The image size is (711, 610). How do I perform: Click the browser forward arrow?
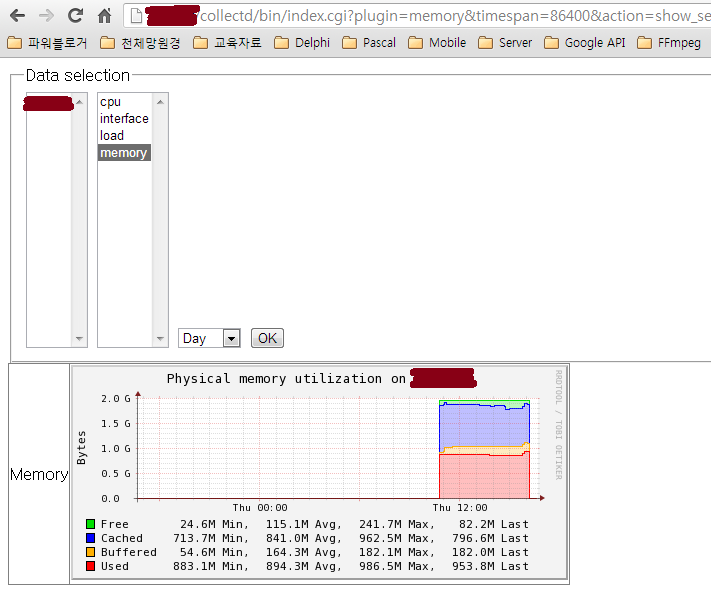click(46, 16)
